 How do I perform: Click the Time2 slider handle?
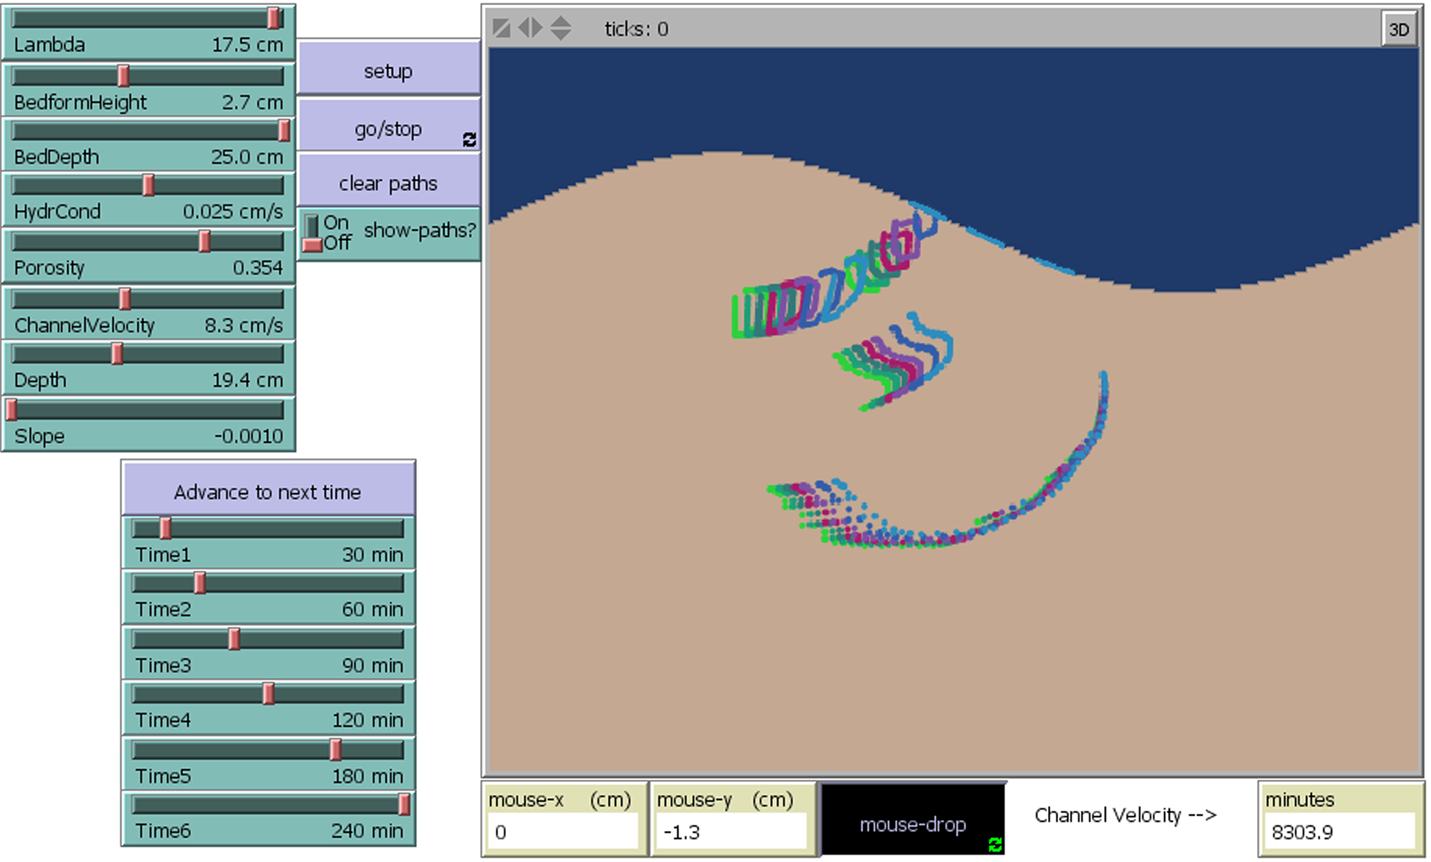coord(200,582)
